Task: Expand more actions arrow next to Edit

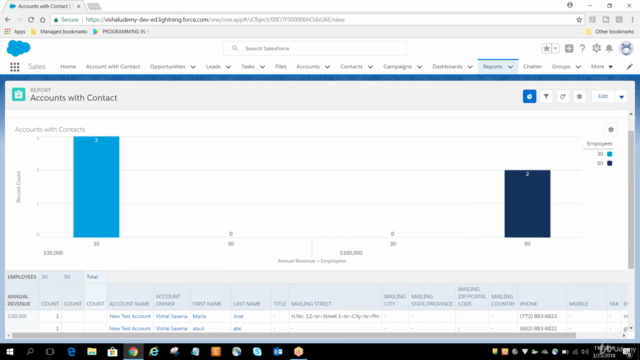Action: 622,97
